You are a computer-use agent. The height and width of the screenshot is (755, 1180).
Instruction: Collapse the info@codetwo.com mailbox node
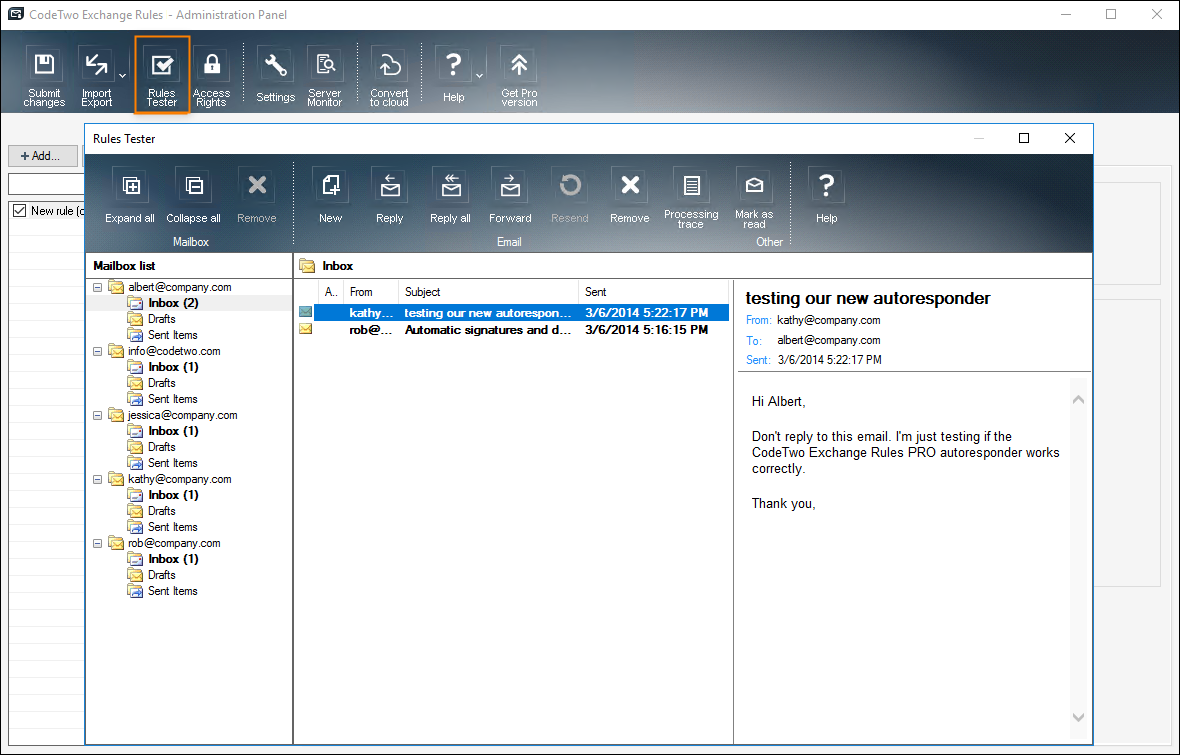[97, 352]
